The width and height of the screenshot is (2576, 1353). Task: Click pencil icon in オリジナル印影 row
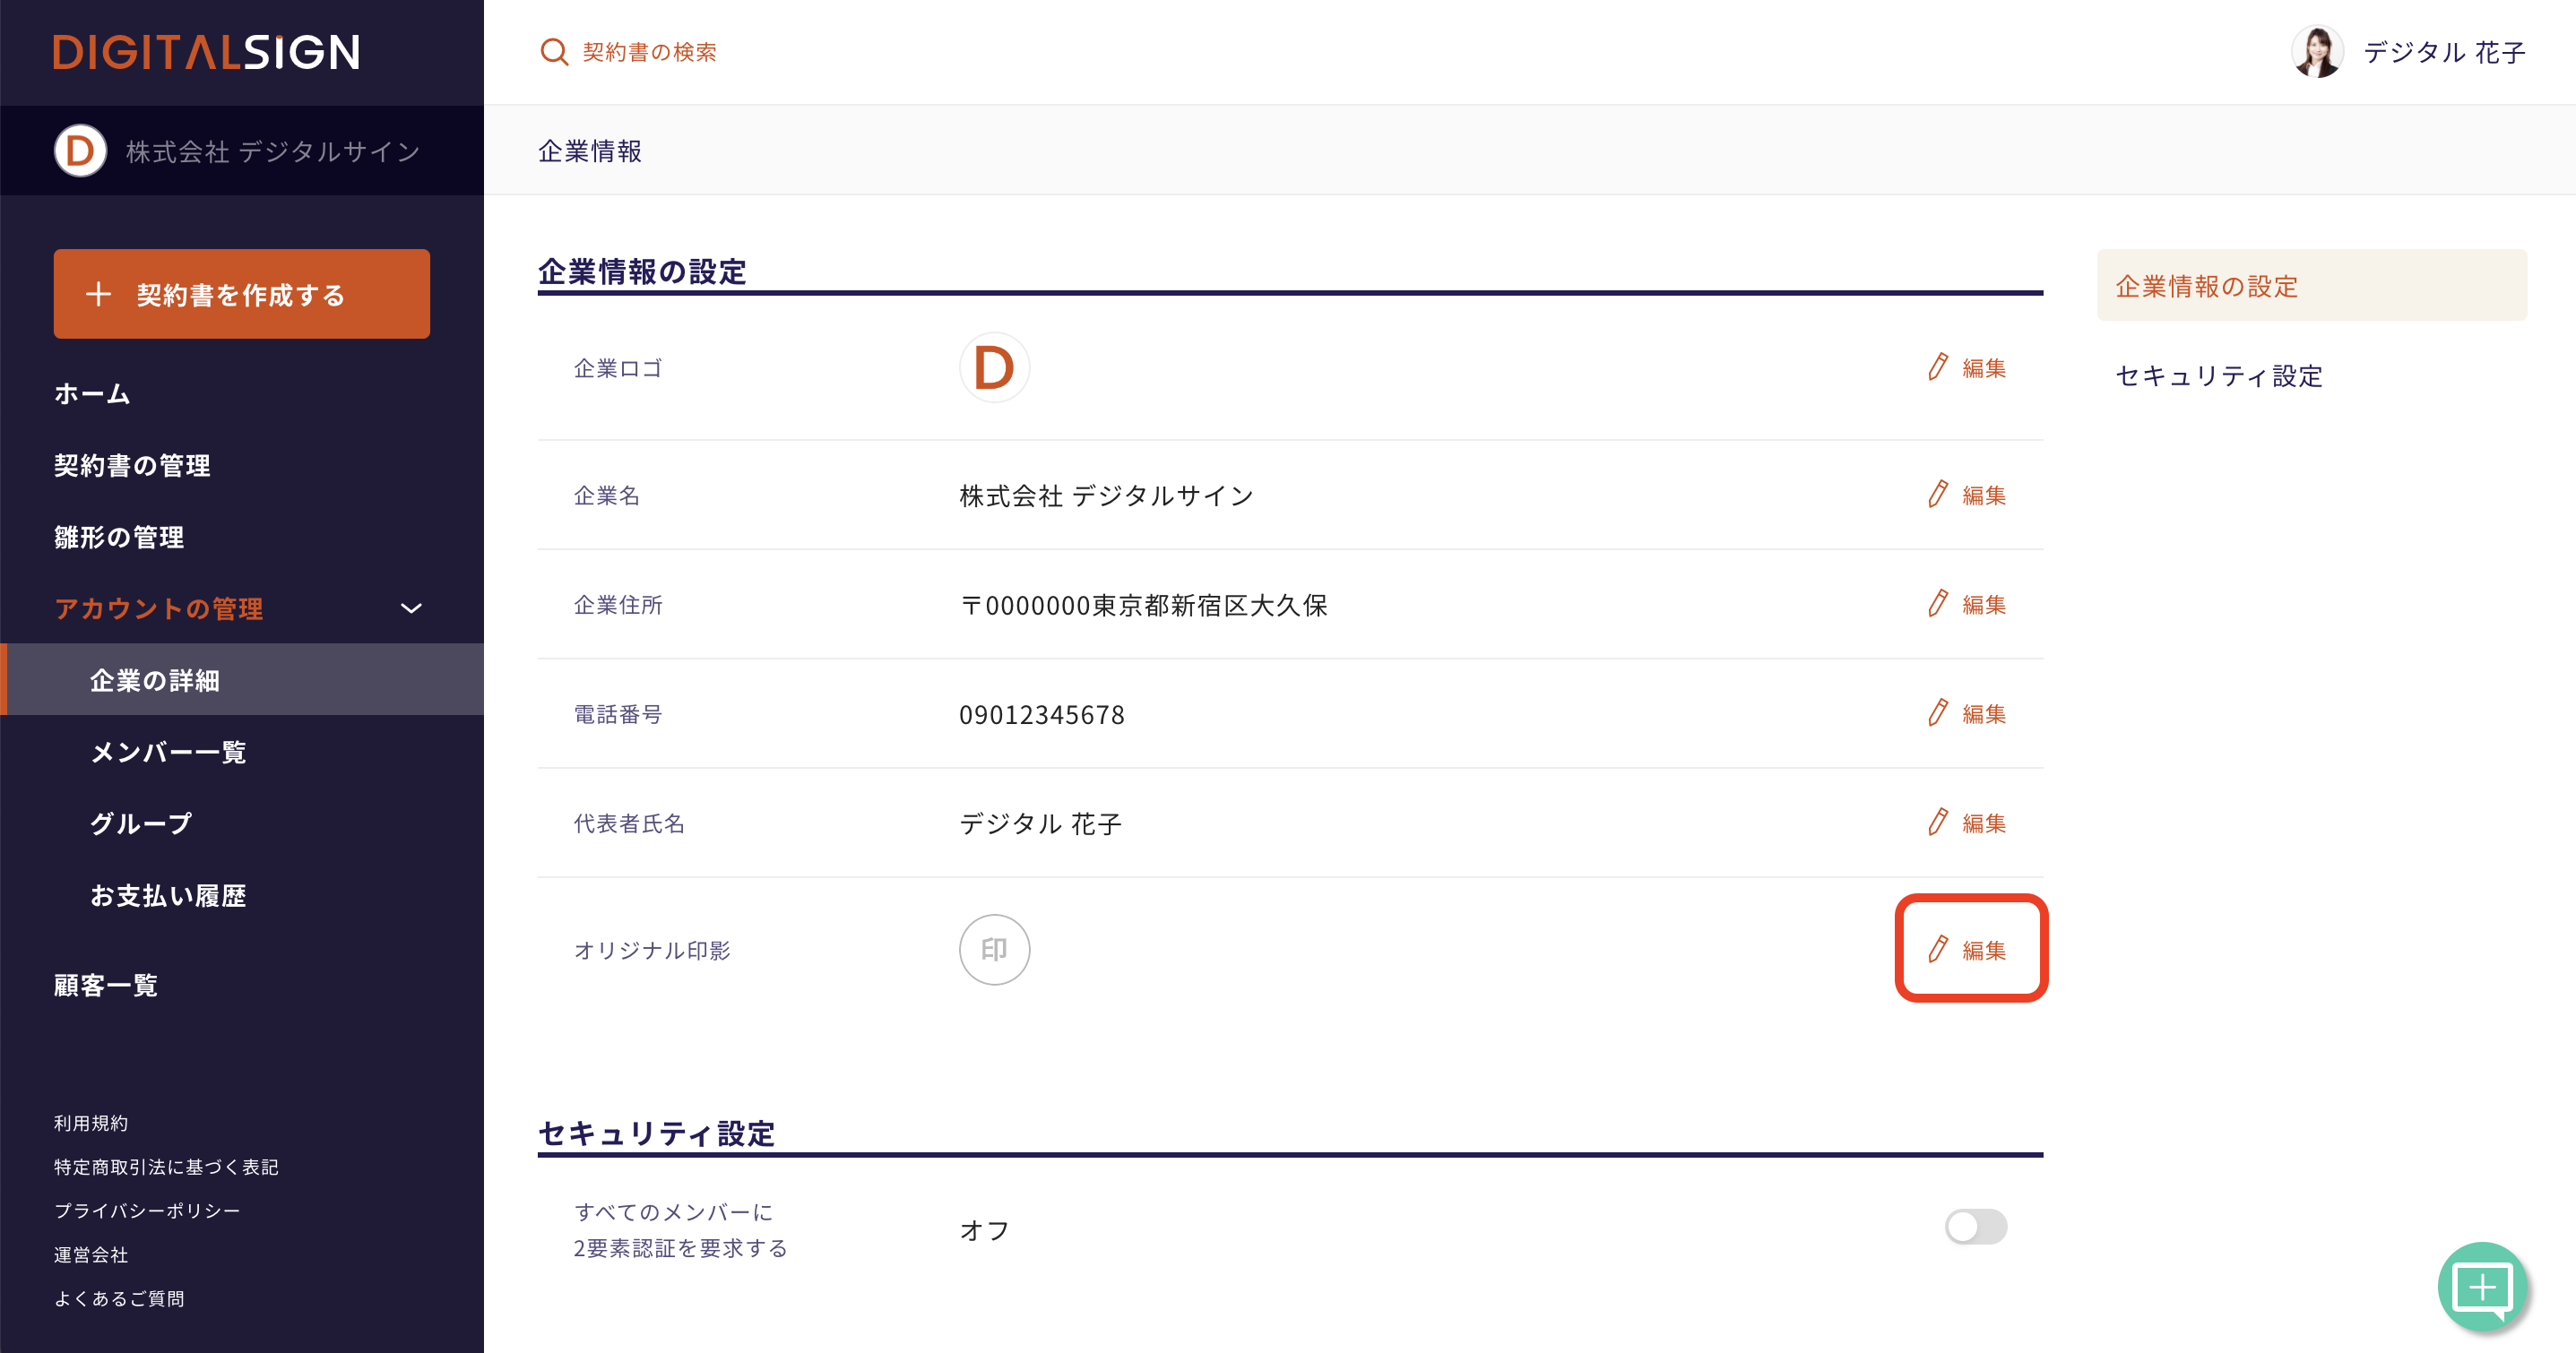click(1938, 949)
